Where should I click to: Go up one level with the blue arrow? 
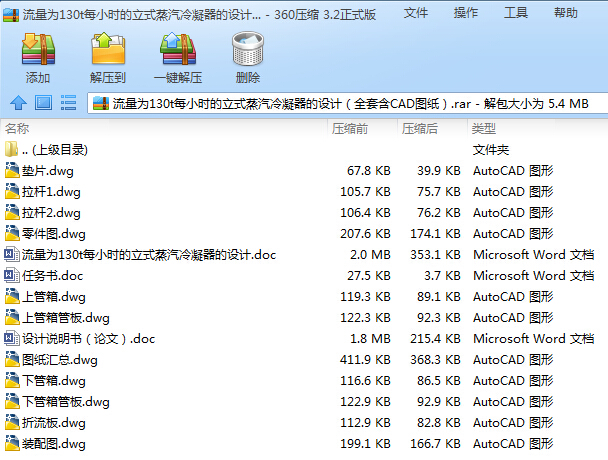(18, 103)
